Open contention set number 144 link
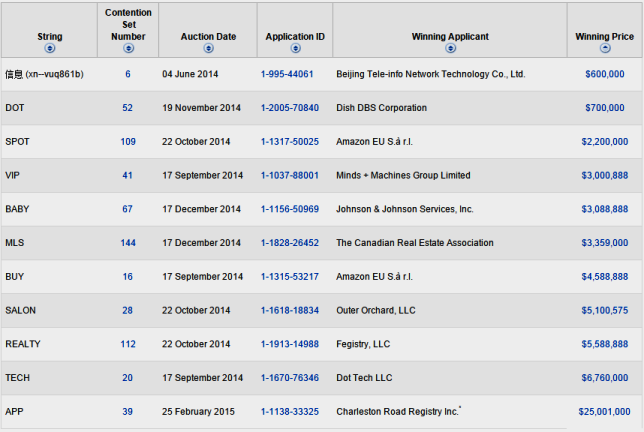 click(128, 243)
